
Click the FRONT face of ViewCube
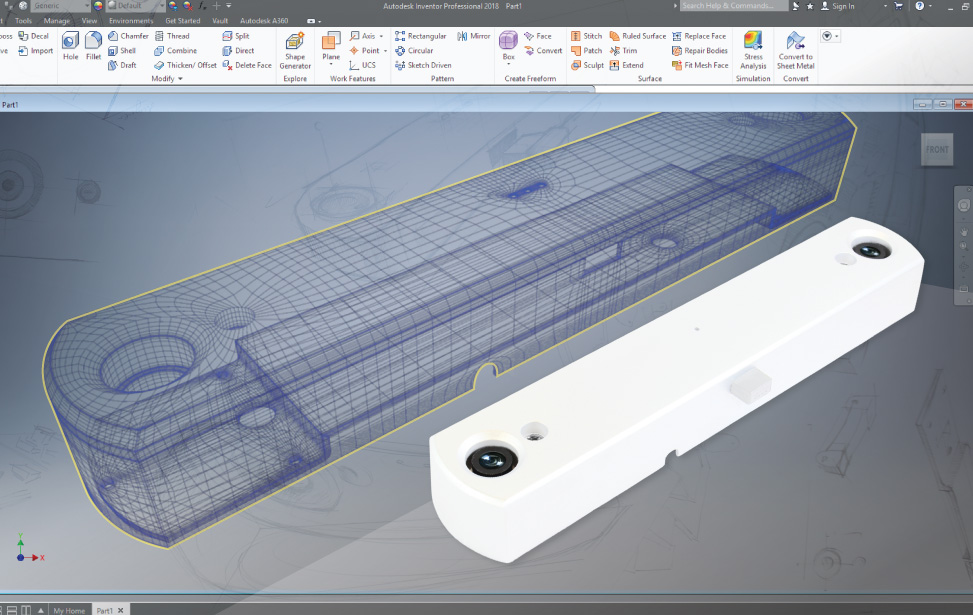937,150
